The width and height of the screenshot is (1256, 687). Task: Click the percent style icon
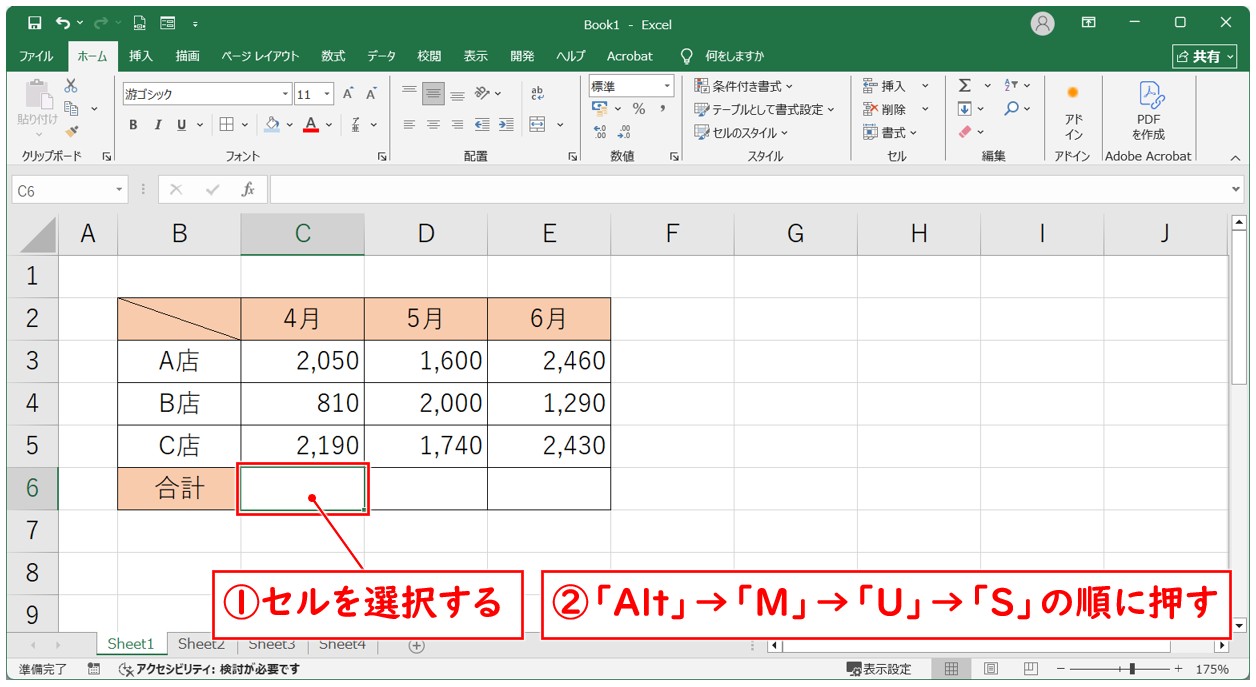tap(638, 109)
